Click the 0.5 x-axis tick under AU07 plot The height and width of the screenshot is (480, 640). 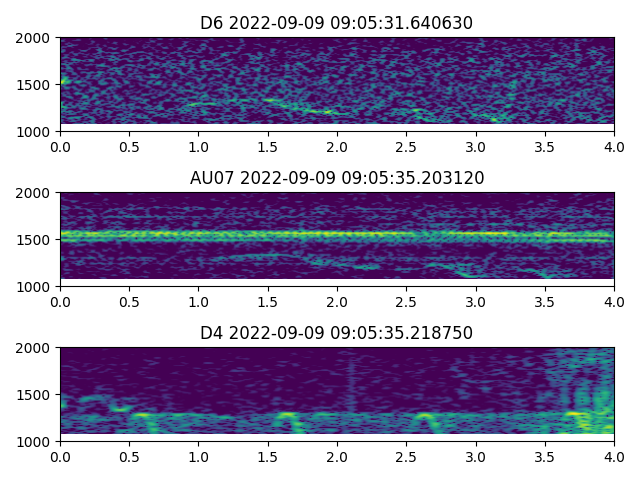[129, 301]
